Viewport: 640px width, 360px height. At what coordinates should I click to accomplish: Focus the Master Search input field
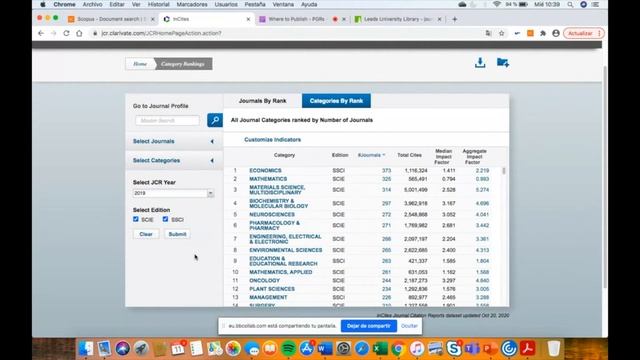[167, 120]
